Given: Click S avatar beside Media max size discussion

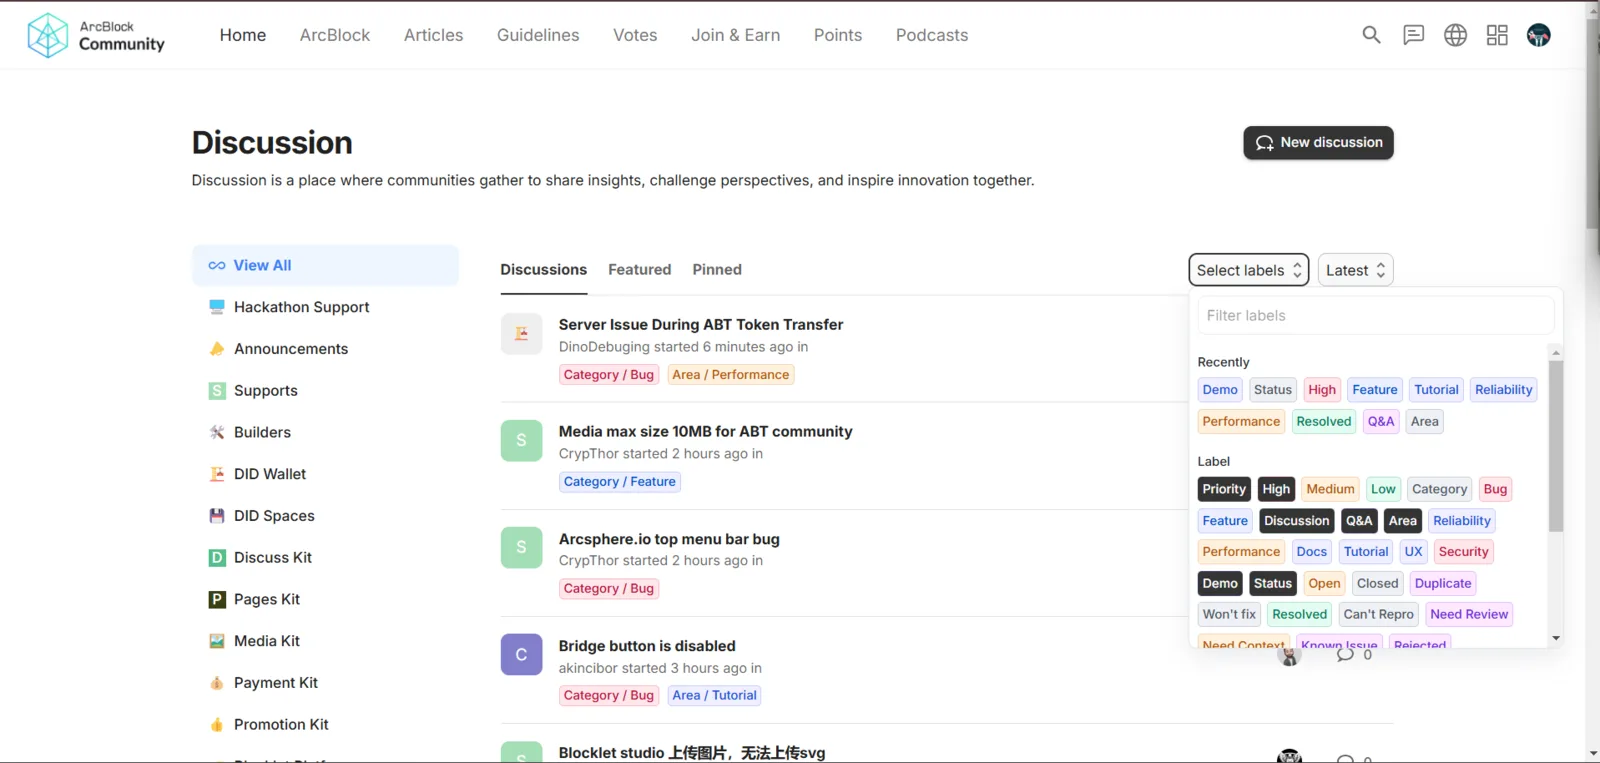Looking at the screenshot, I should pos(521,441).
